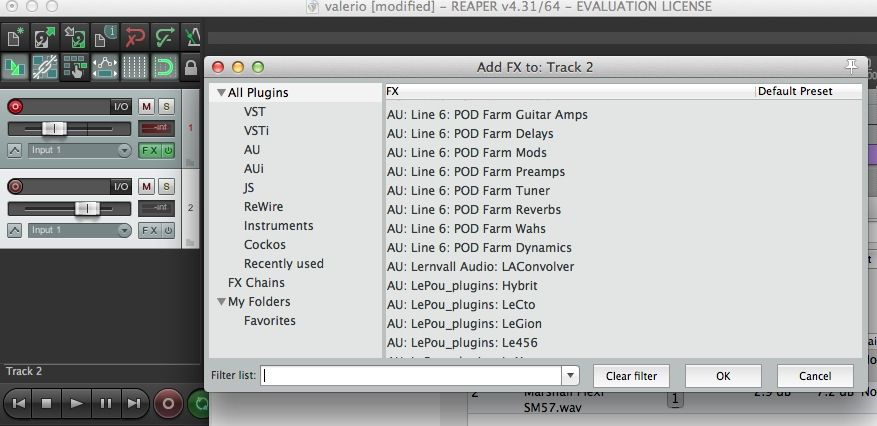Select ReWire category
The width and height of the screenshot is (877, 426).
click(x=263, y=207)
